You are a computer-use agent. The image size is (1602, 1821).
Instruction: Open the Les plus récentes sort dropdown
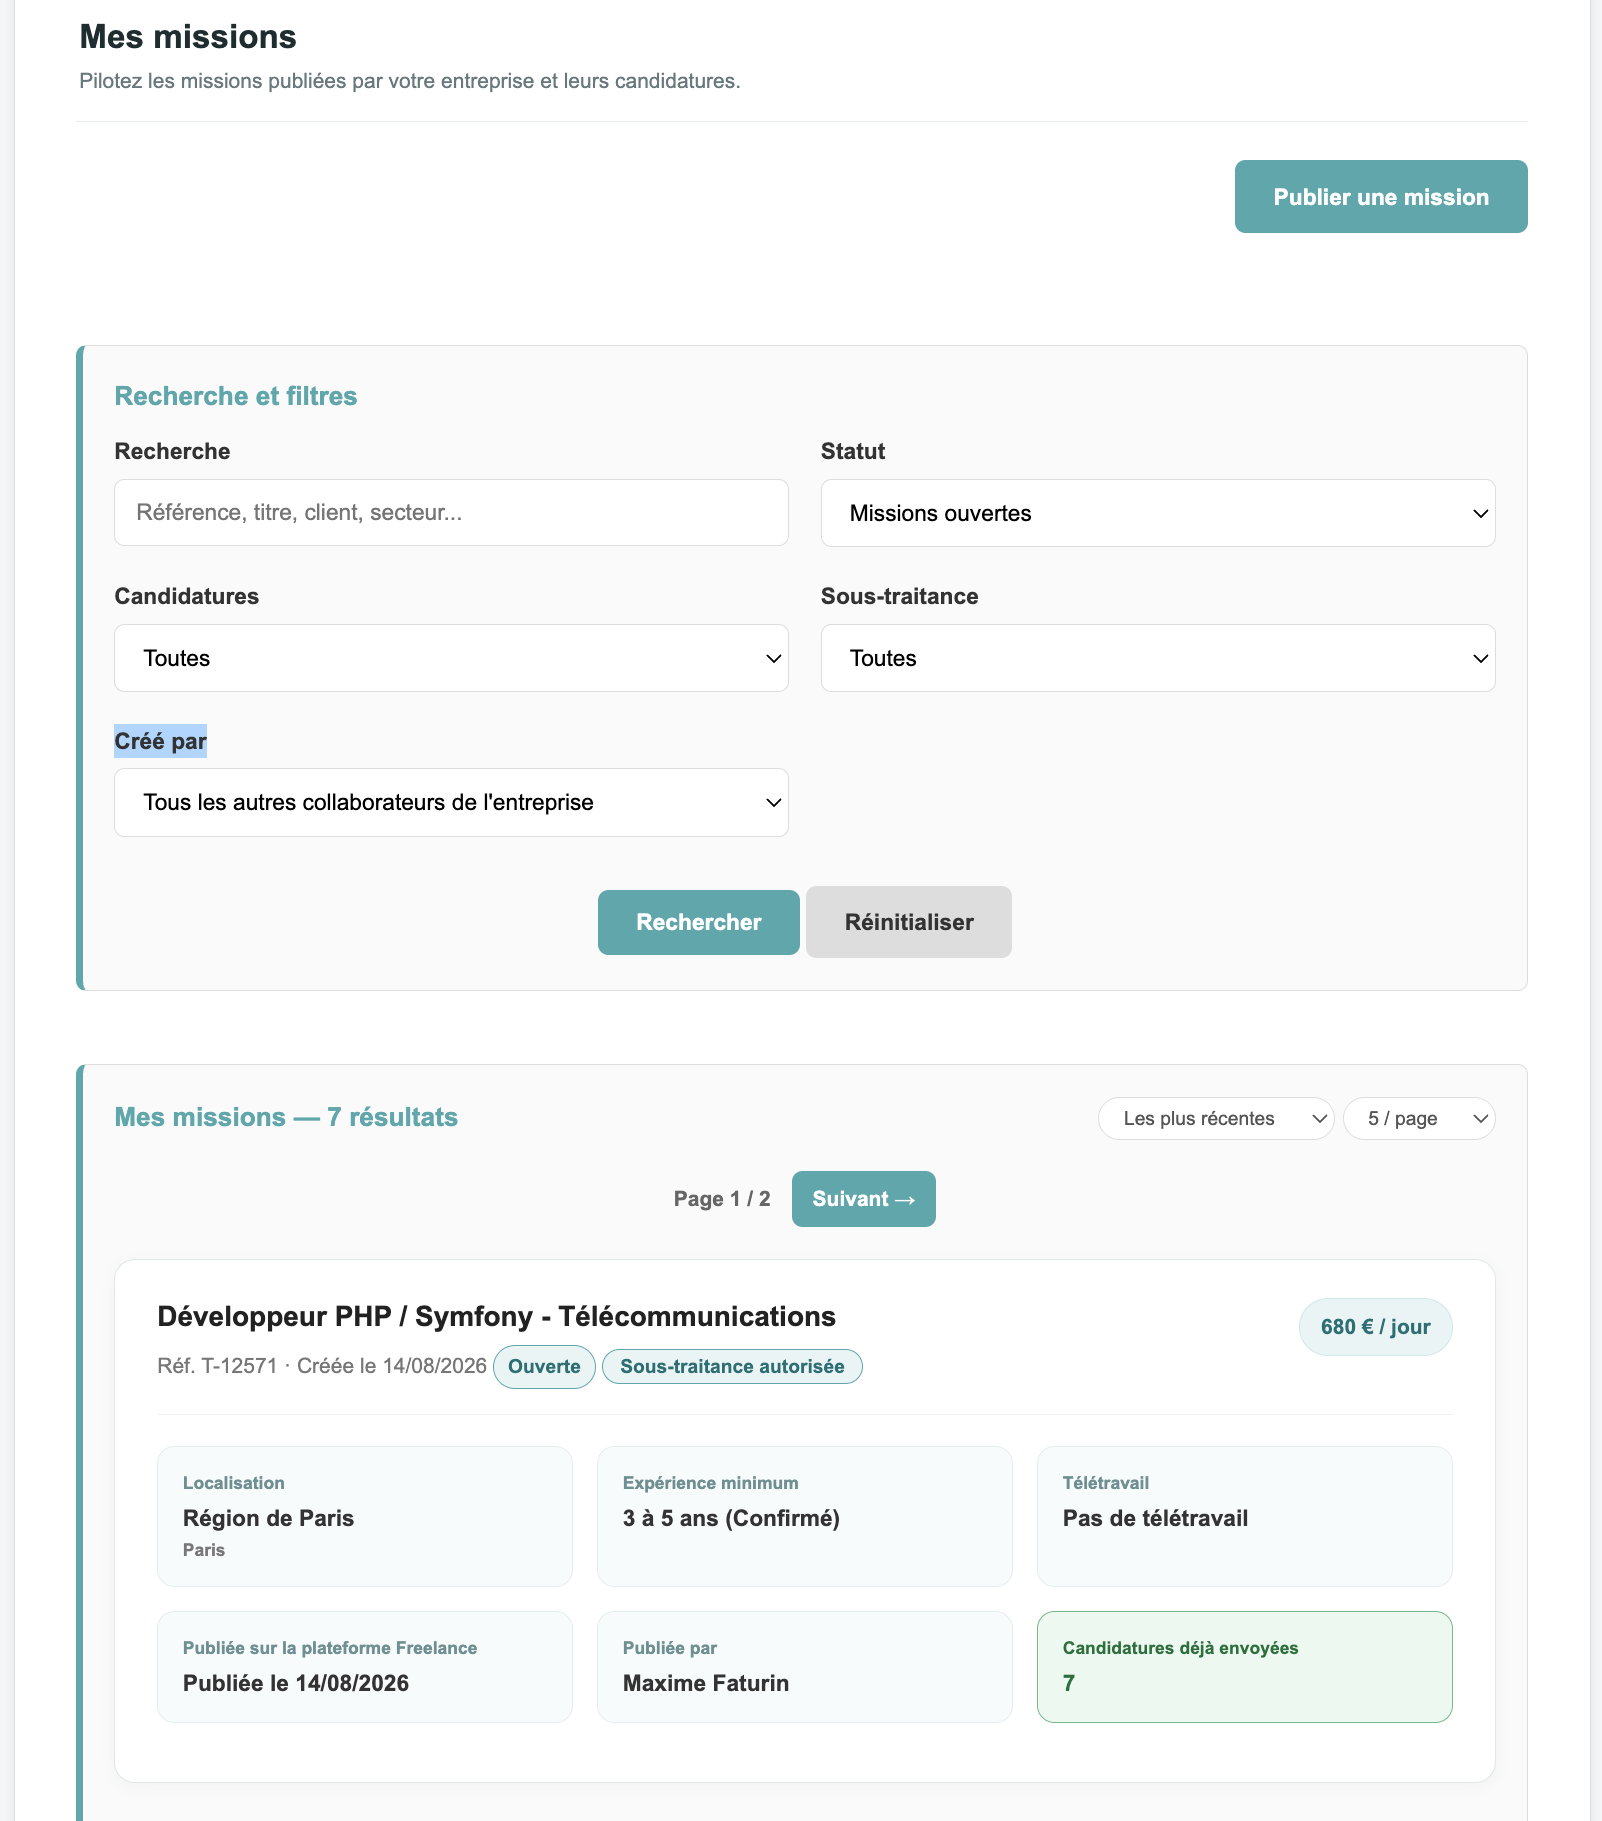(1216, 1118)
